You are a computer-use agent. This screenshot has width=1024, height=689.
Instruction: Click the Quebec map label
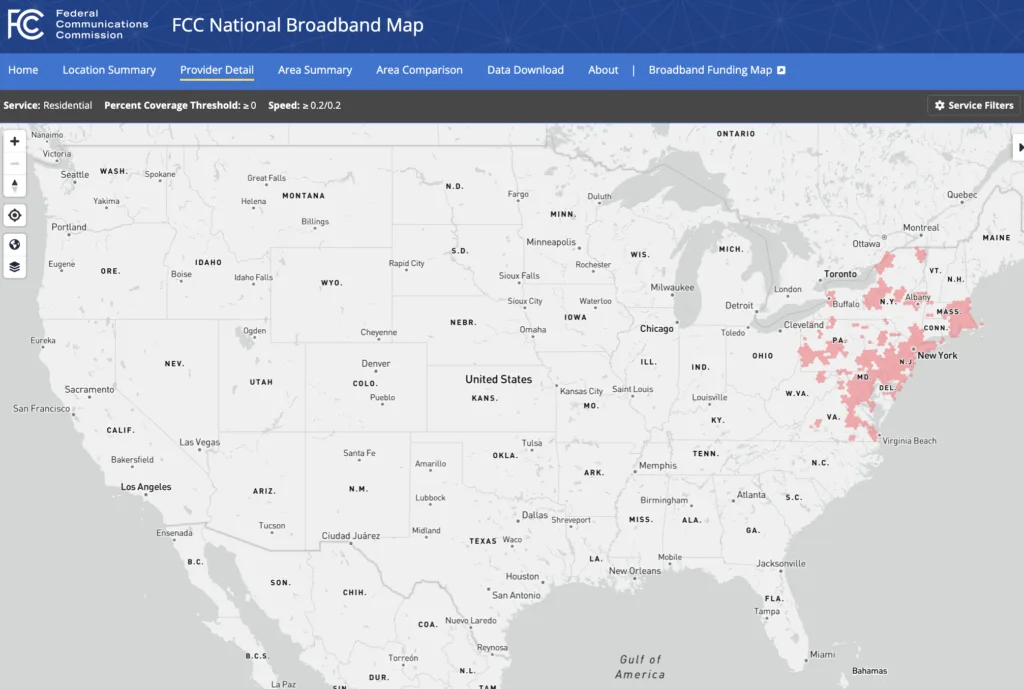click(x=962, y=195)
